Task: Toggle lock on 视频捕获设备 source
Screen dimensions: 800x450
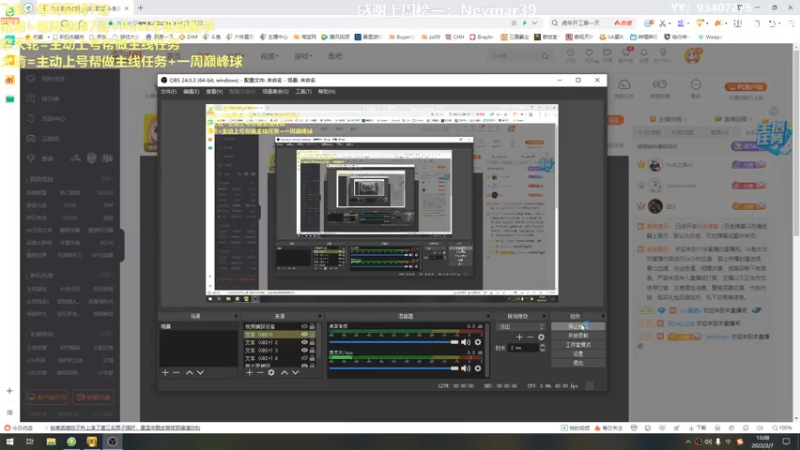Action: (312, 327)
